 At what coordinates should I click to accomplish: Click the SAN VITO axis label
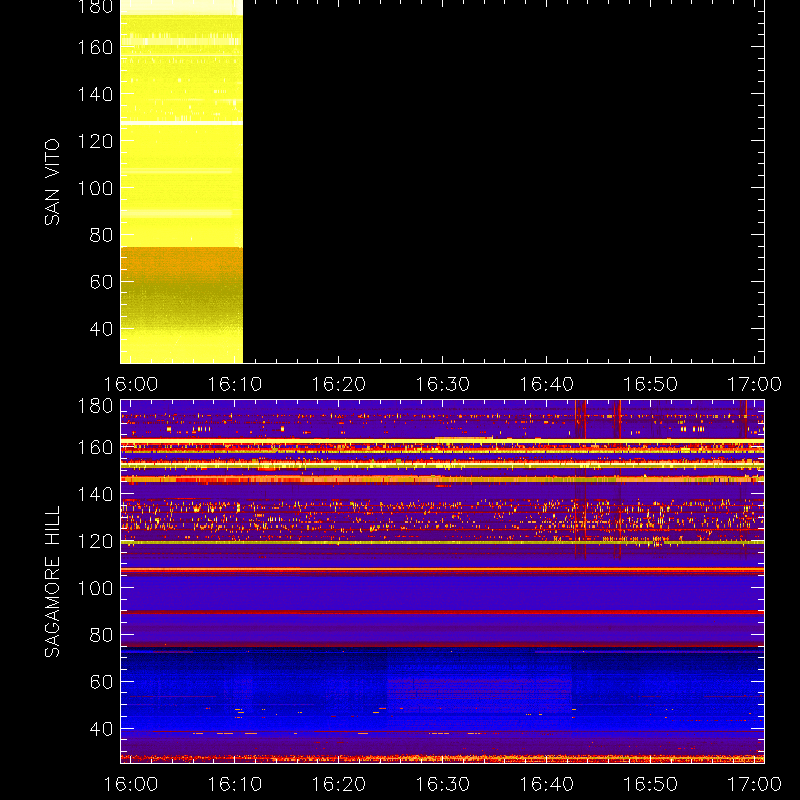click(52, 182)
